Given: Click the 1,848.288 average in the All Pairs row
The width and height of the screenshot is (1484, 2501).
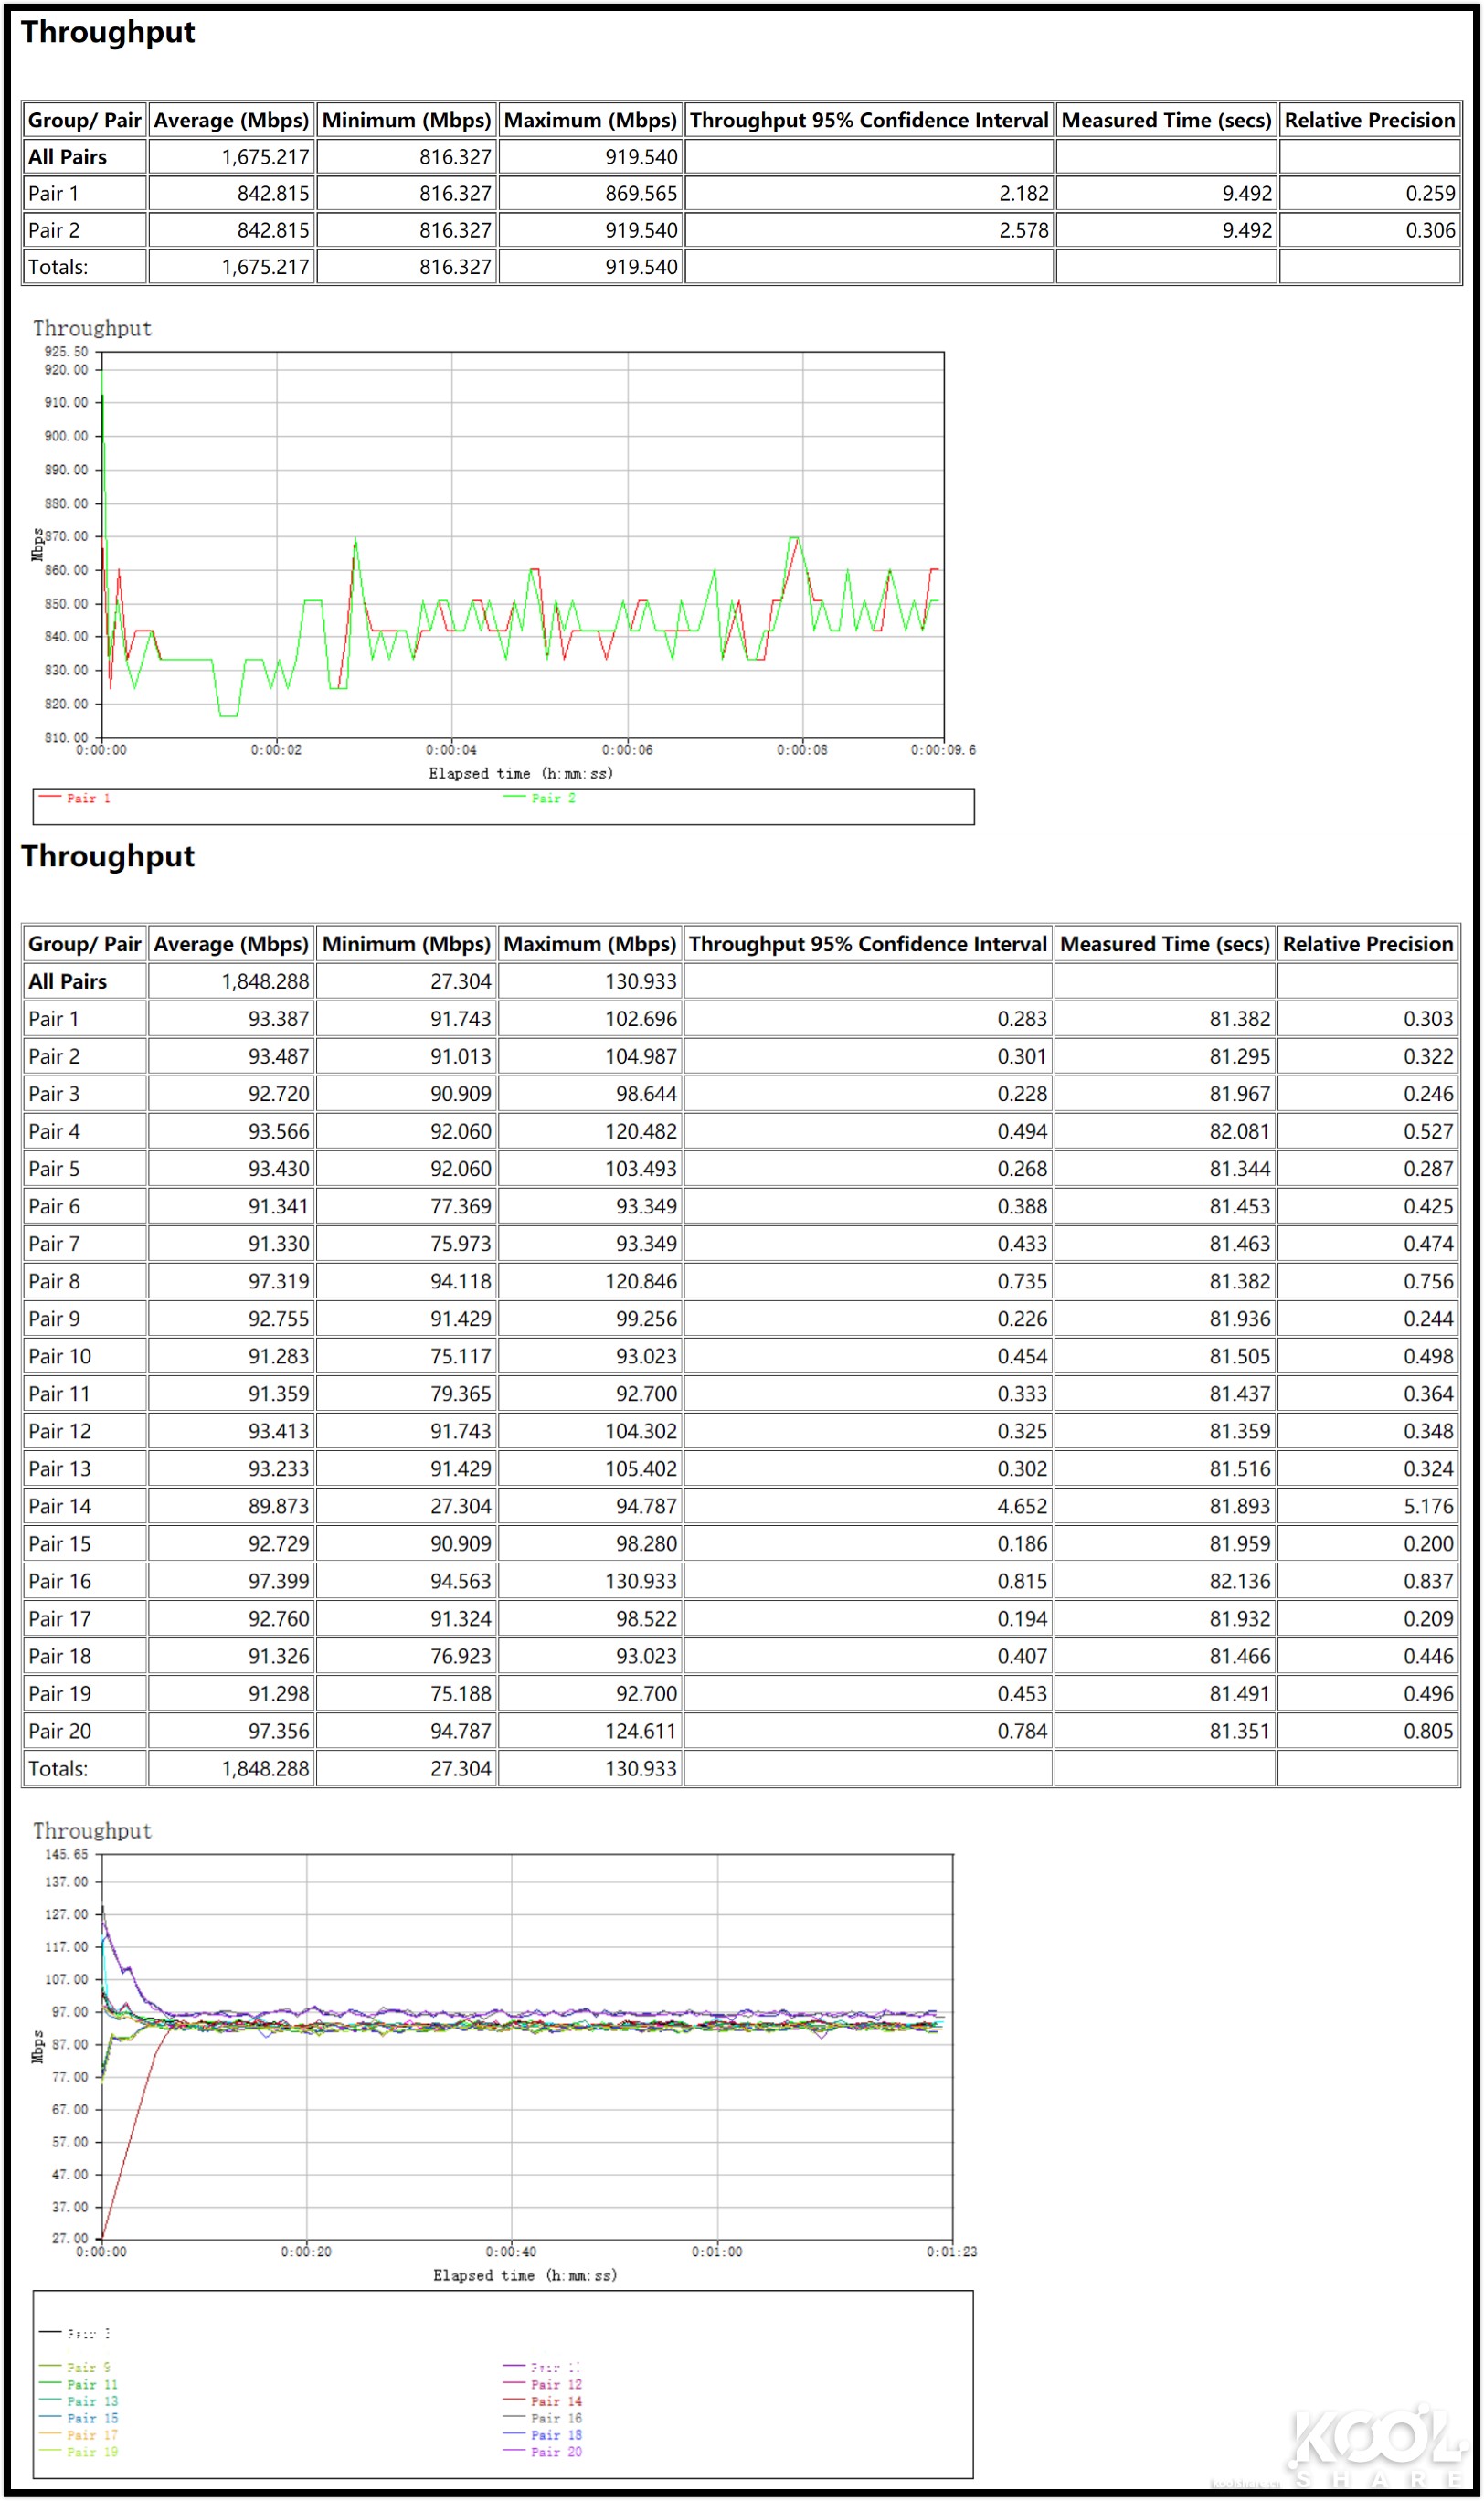Looking at the screenshot, I should pos(265,982).
